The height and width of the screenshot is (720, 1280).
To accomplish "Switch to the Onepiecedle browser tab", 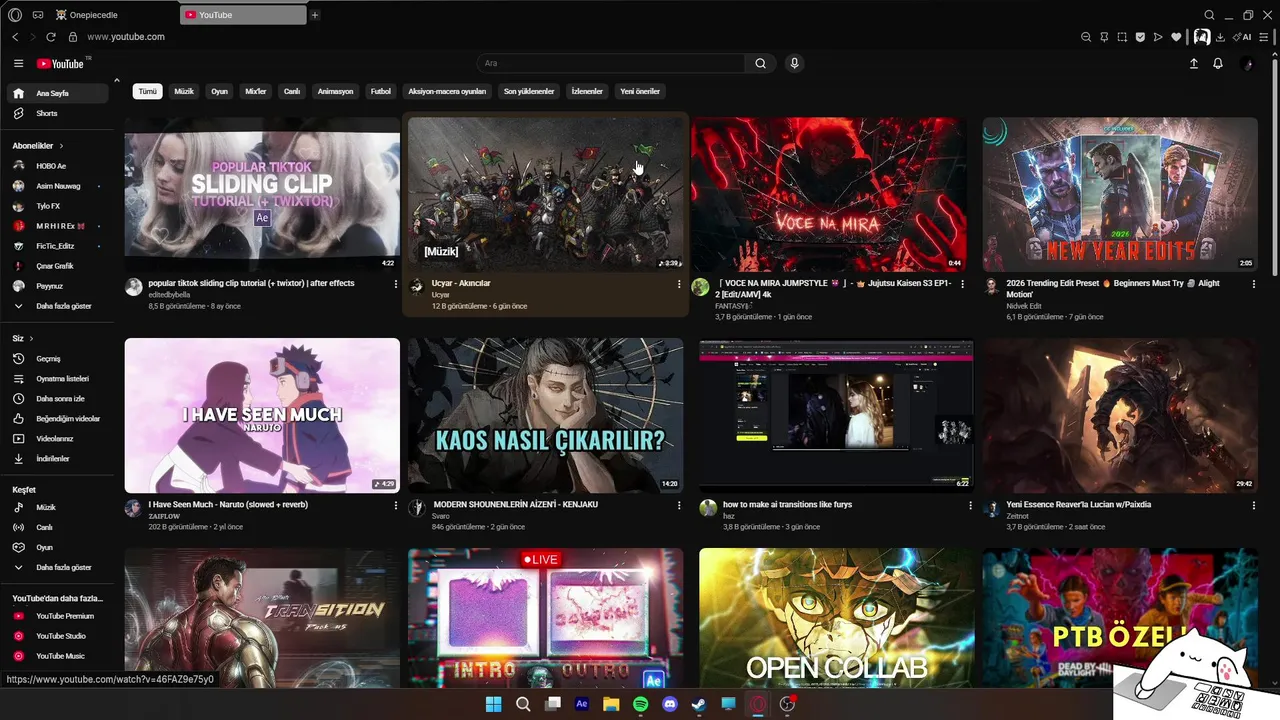I will [x=115, y=15].
